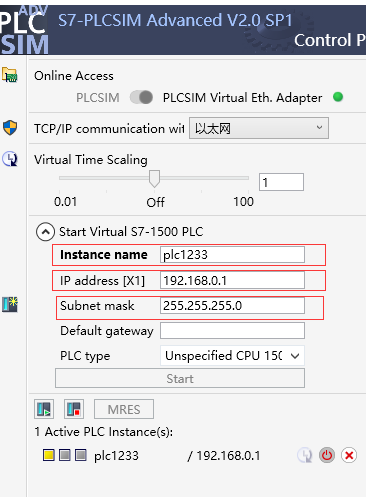Open the virtual SIMATIC memory card folder icon
The width and height of the screenshot is (366, 497).
click(x=9, y=74)
